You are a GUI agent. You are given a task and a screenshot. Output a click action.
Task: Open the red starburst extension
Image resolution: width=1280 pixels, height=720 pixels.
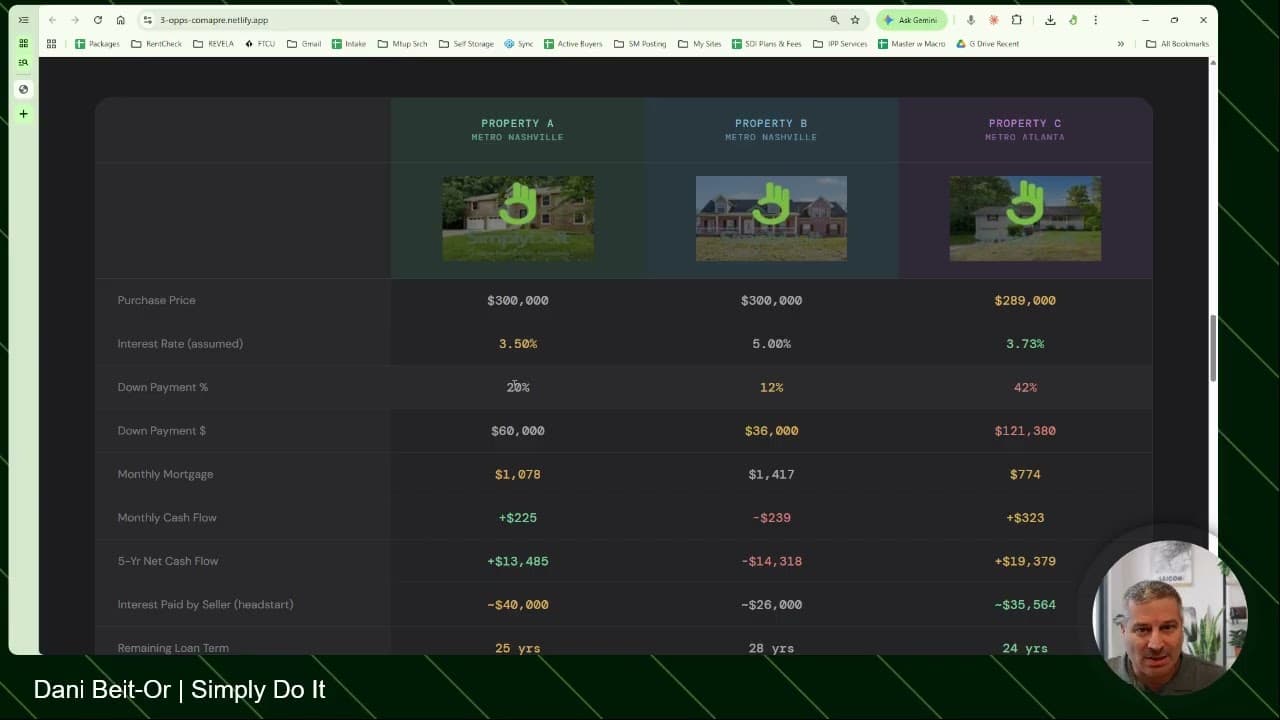[x=993, y=20]
